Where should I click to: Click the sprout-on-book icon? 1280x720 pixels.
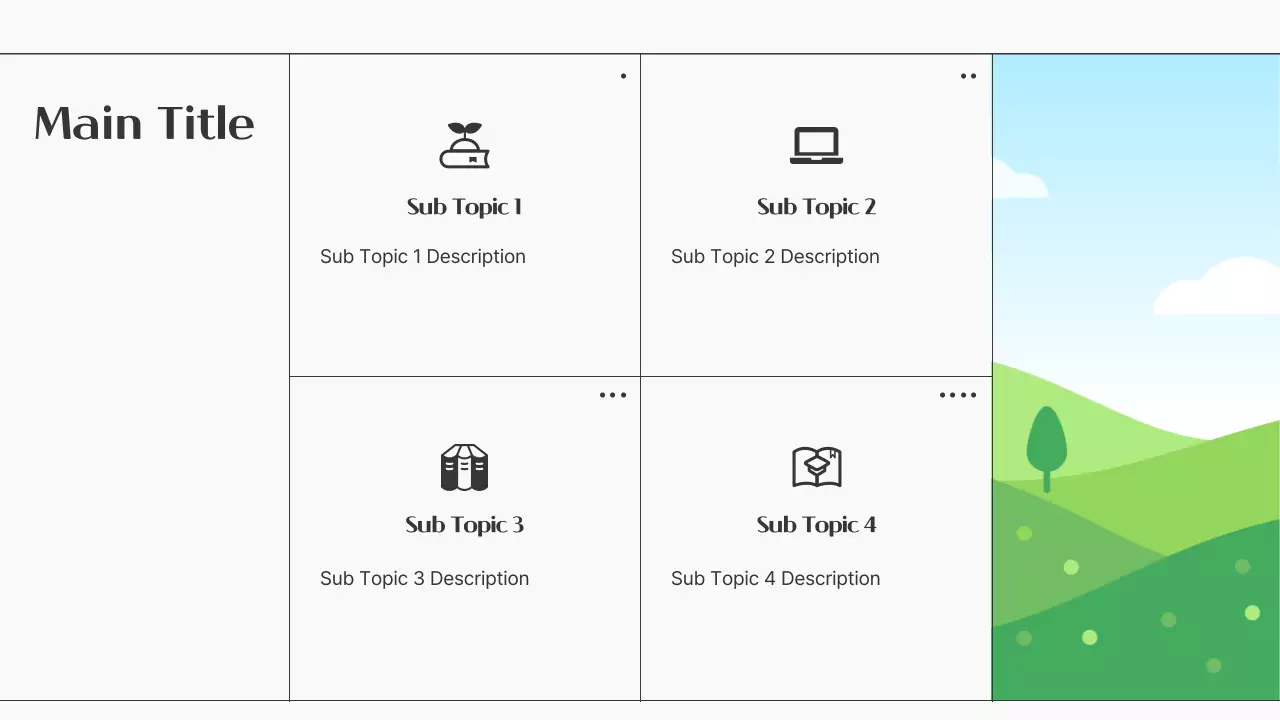pos(464,145)
